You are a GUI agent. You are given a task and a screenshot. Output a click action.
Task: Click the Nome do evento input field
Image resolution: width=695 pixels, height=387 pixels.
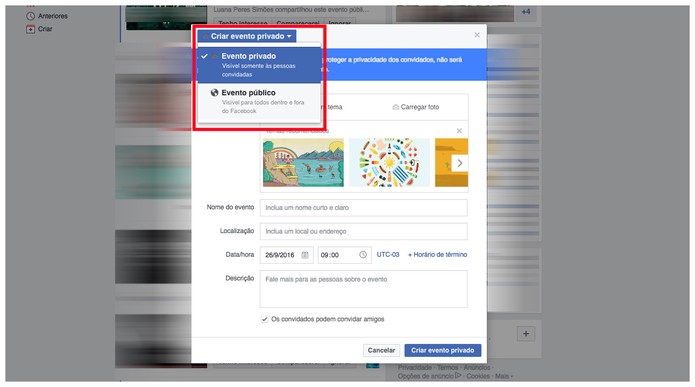coord(363,207)
